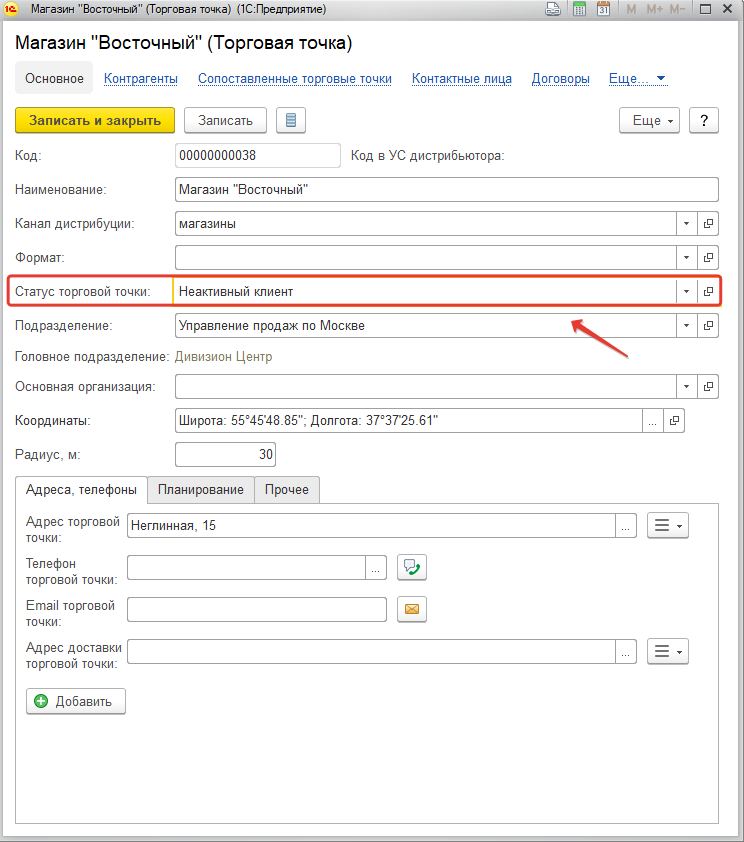This screenshot has width=744, height=842.
Task: Open the calculator icon in title bar
Action: click(579, 9)
